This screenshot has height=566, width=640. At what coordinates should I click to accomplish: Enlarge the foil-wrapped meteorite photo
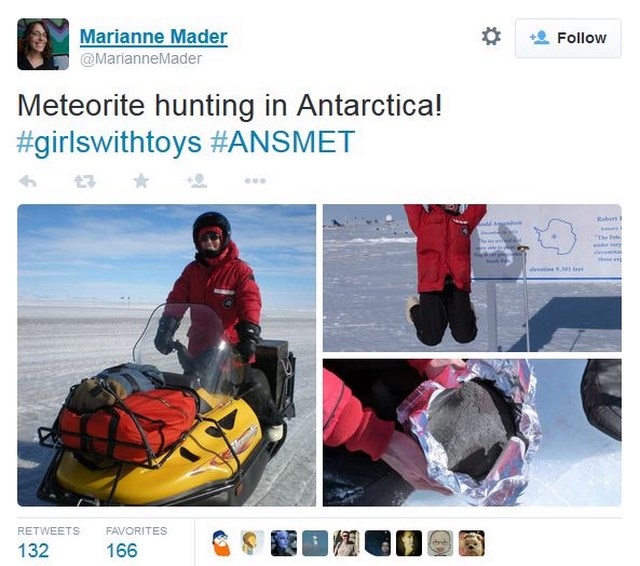click(472, 433)
